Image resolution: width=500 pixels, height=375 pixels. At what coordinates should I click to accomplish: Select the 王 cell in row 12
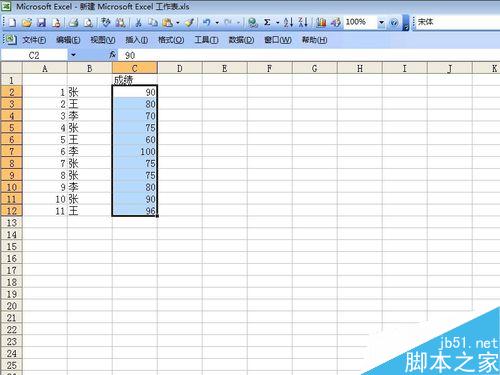coord(90,211)
